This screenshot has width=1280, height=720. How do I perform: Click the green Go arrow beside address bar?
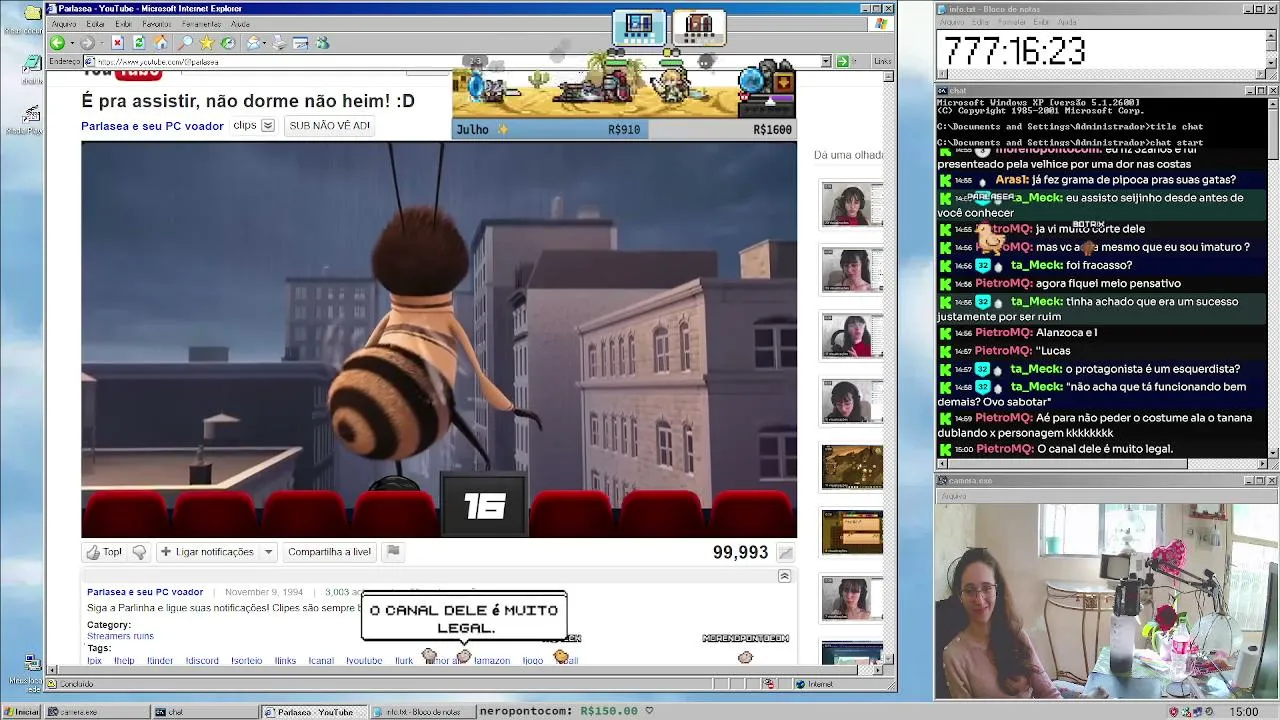[843, 61]
